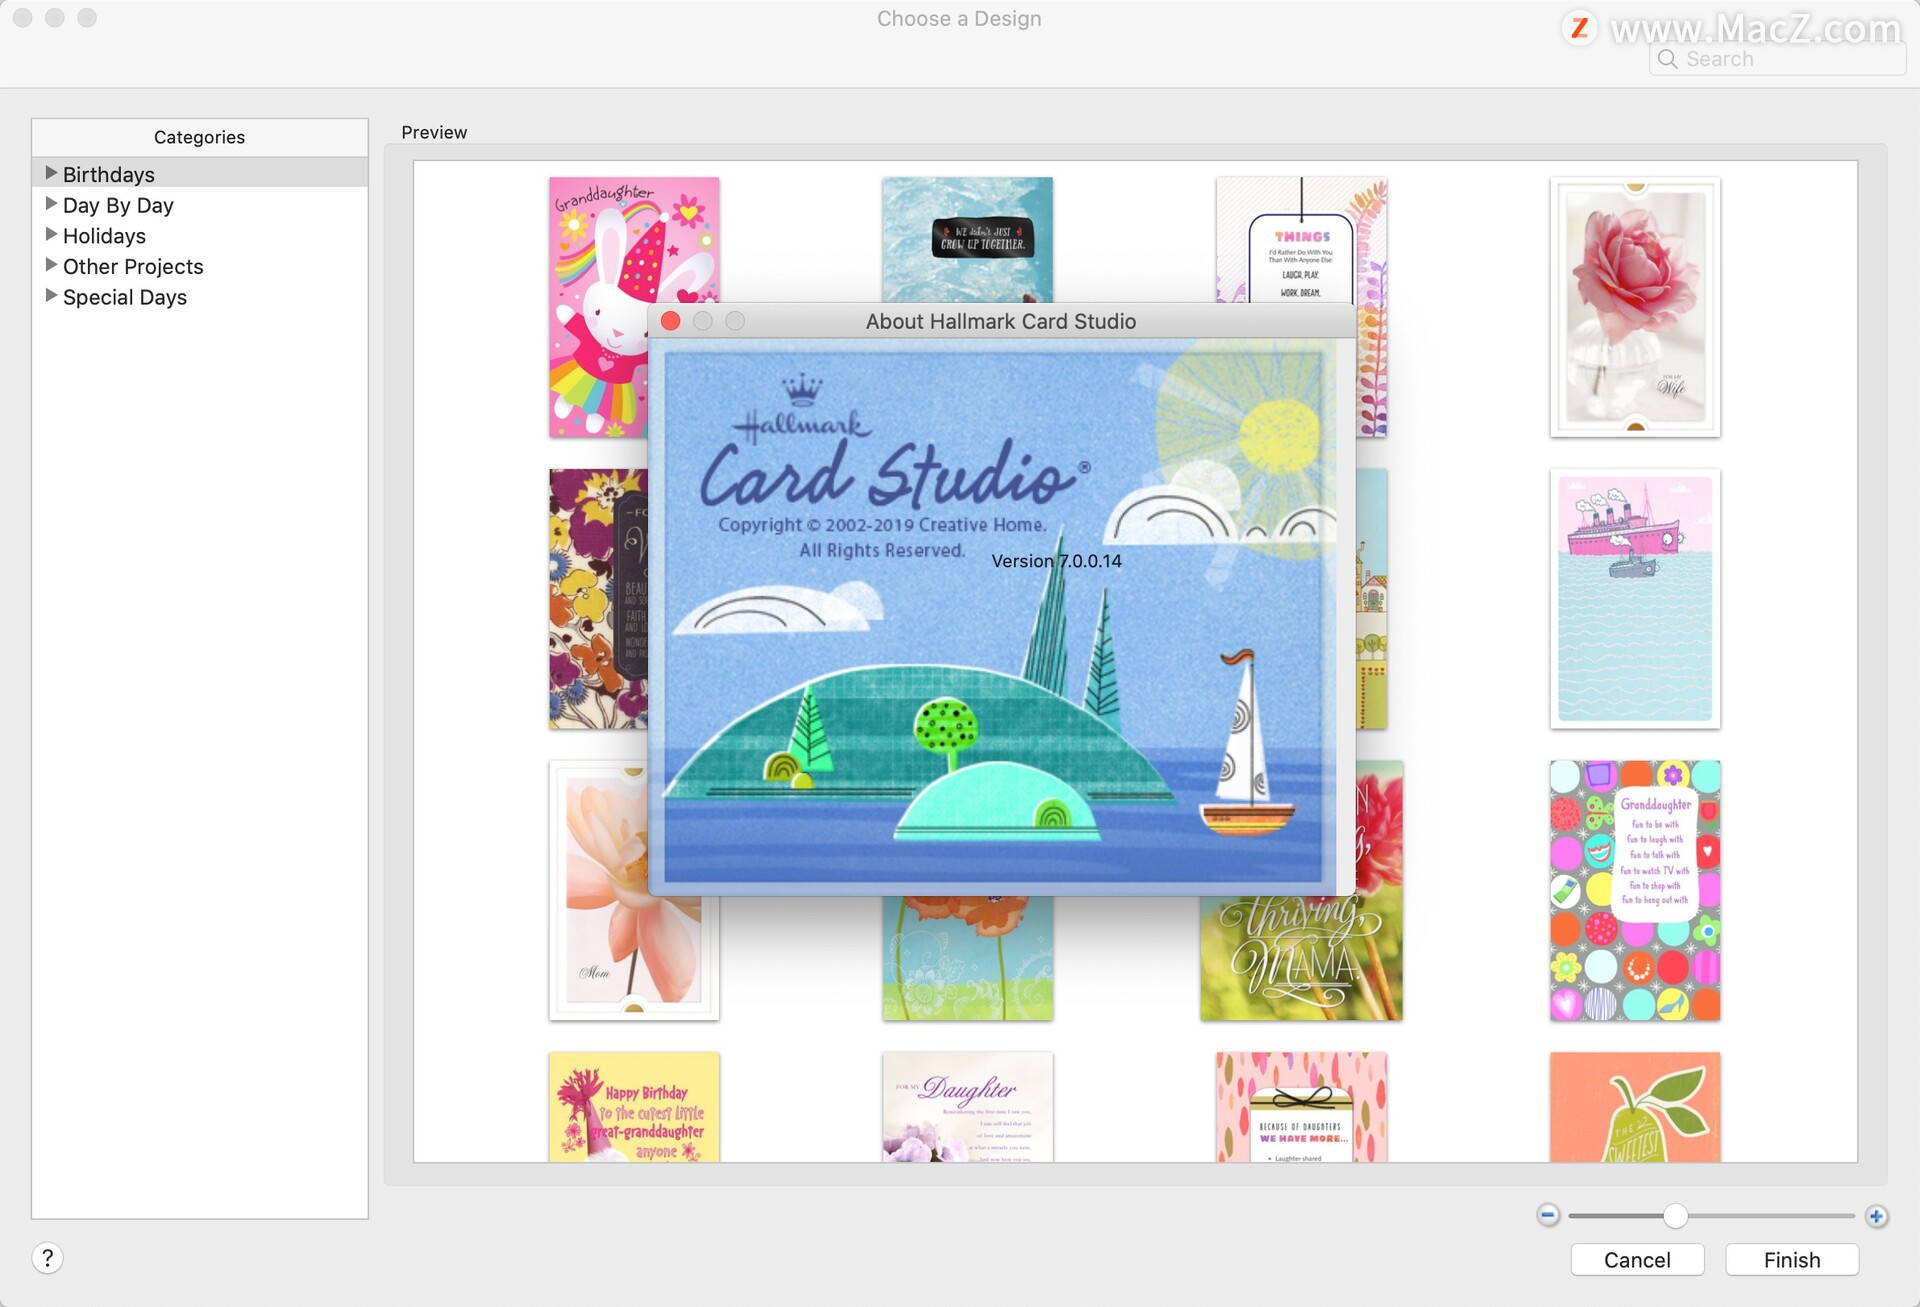Image resolution: width=1920 pixels, height=1307 pixels.
Task: Click the thumbnail size slider knob
Action: click(1675, 1216)
